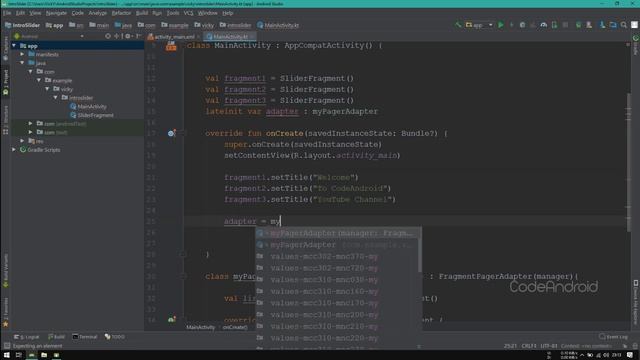Click the green Run app button
The height and width of the screenshot is (360, 640).
[501, 25]
